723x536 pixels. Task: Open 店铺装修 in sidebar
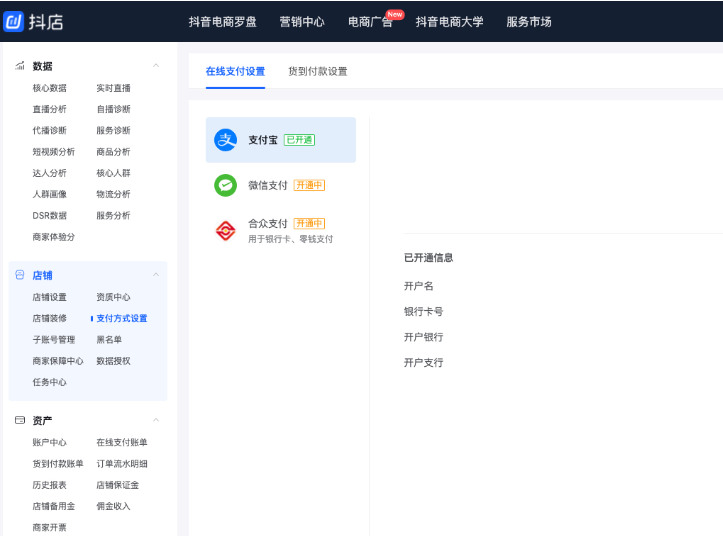[x=49, y=318]
